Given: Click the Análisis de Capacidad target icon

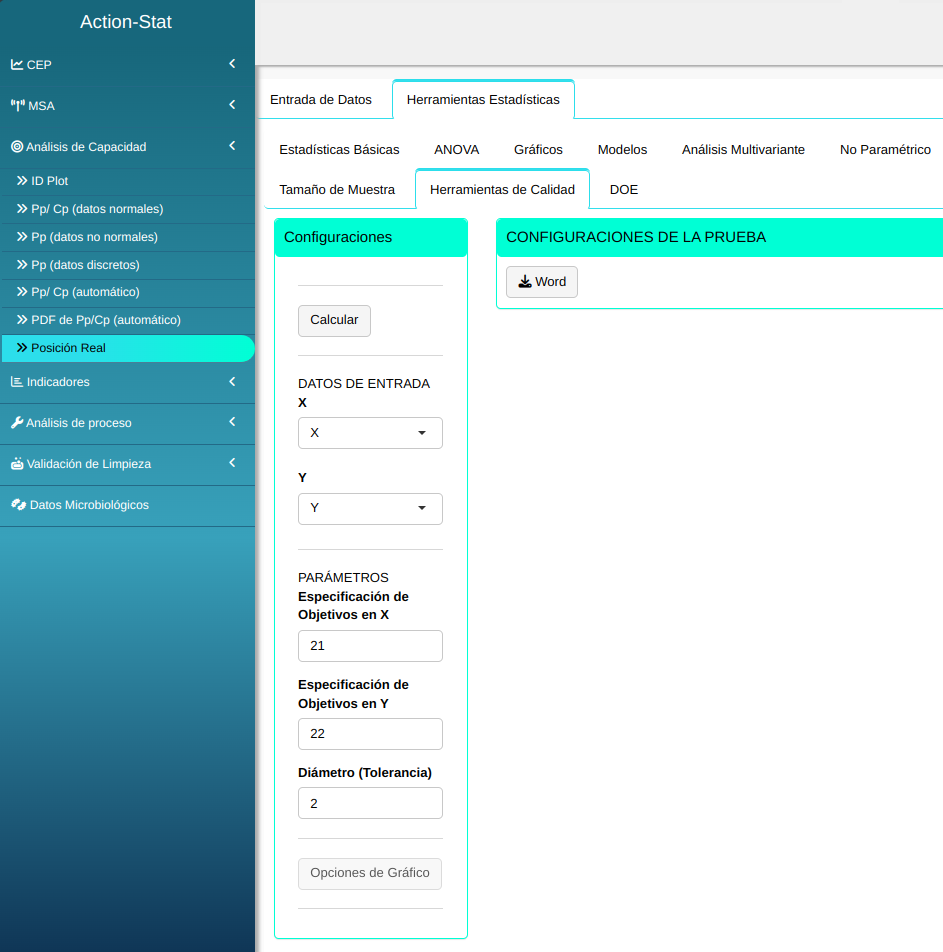Looking at the screenshot, I should pyautogui.click(x=17, y=147).
